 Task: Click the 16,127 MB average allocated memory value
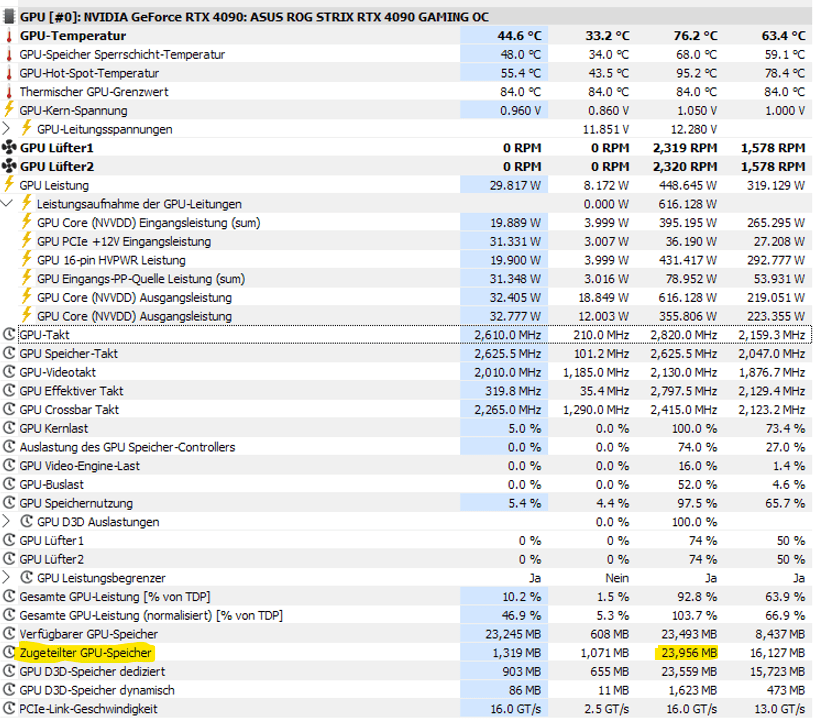(x=777, y=653)
